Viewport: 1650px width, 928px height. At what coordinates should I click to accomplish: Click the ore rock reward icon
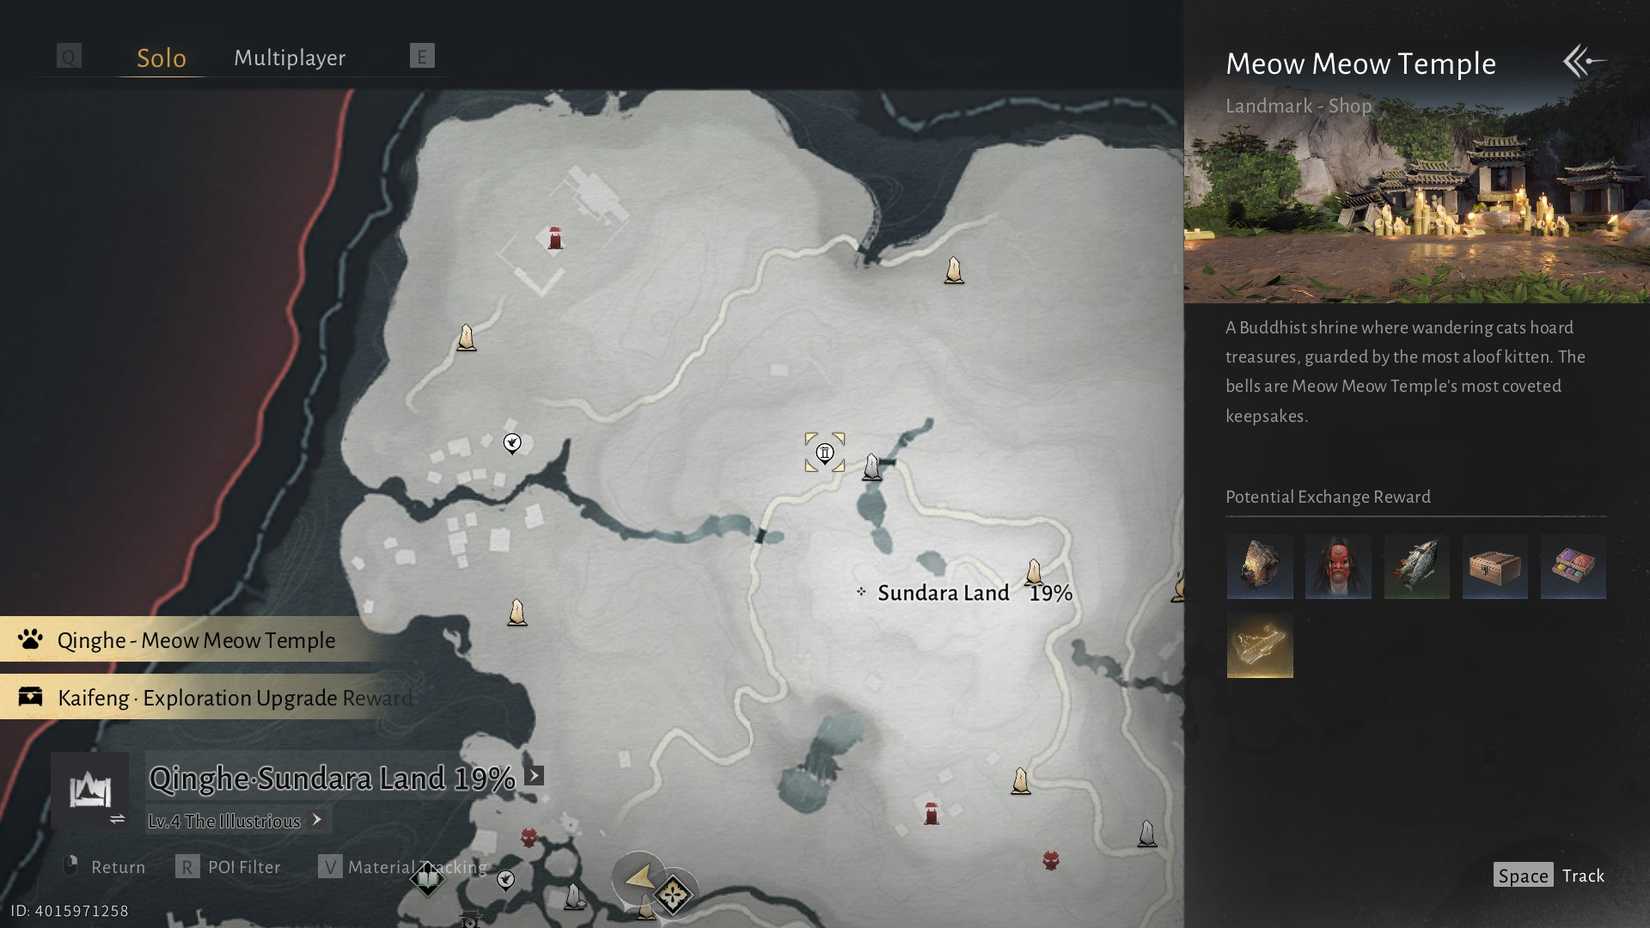click(1260, 567)
